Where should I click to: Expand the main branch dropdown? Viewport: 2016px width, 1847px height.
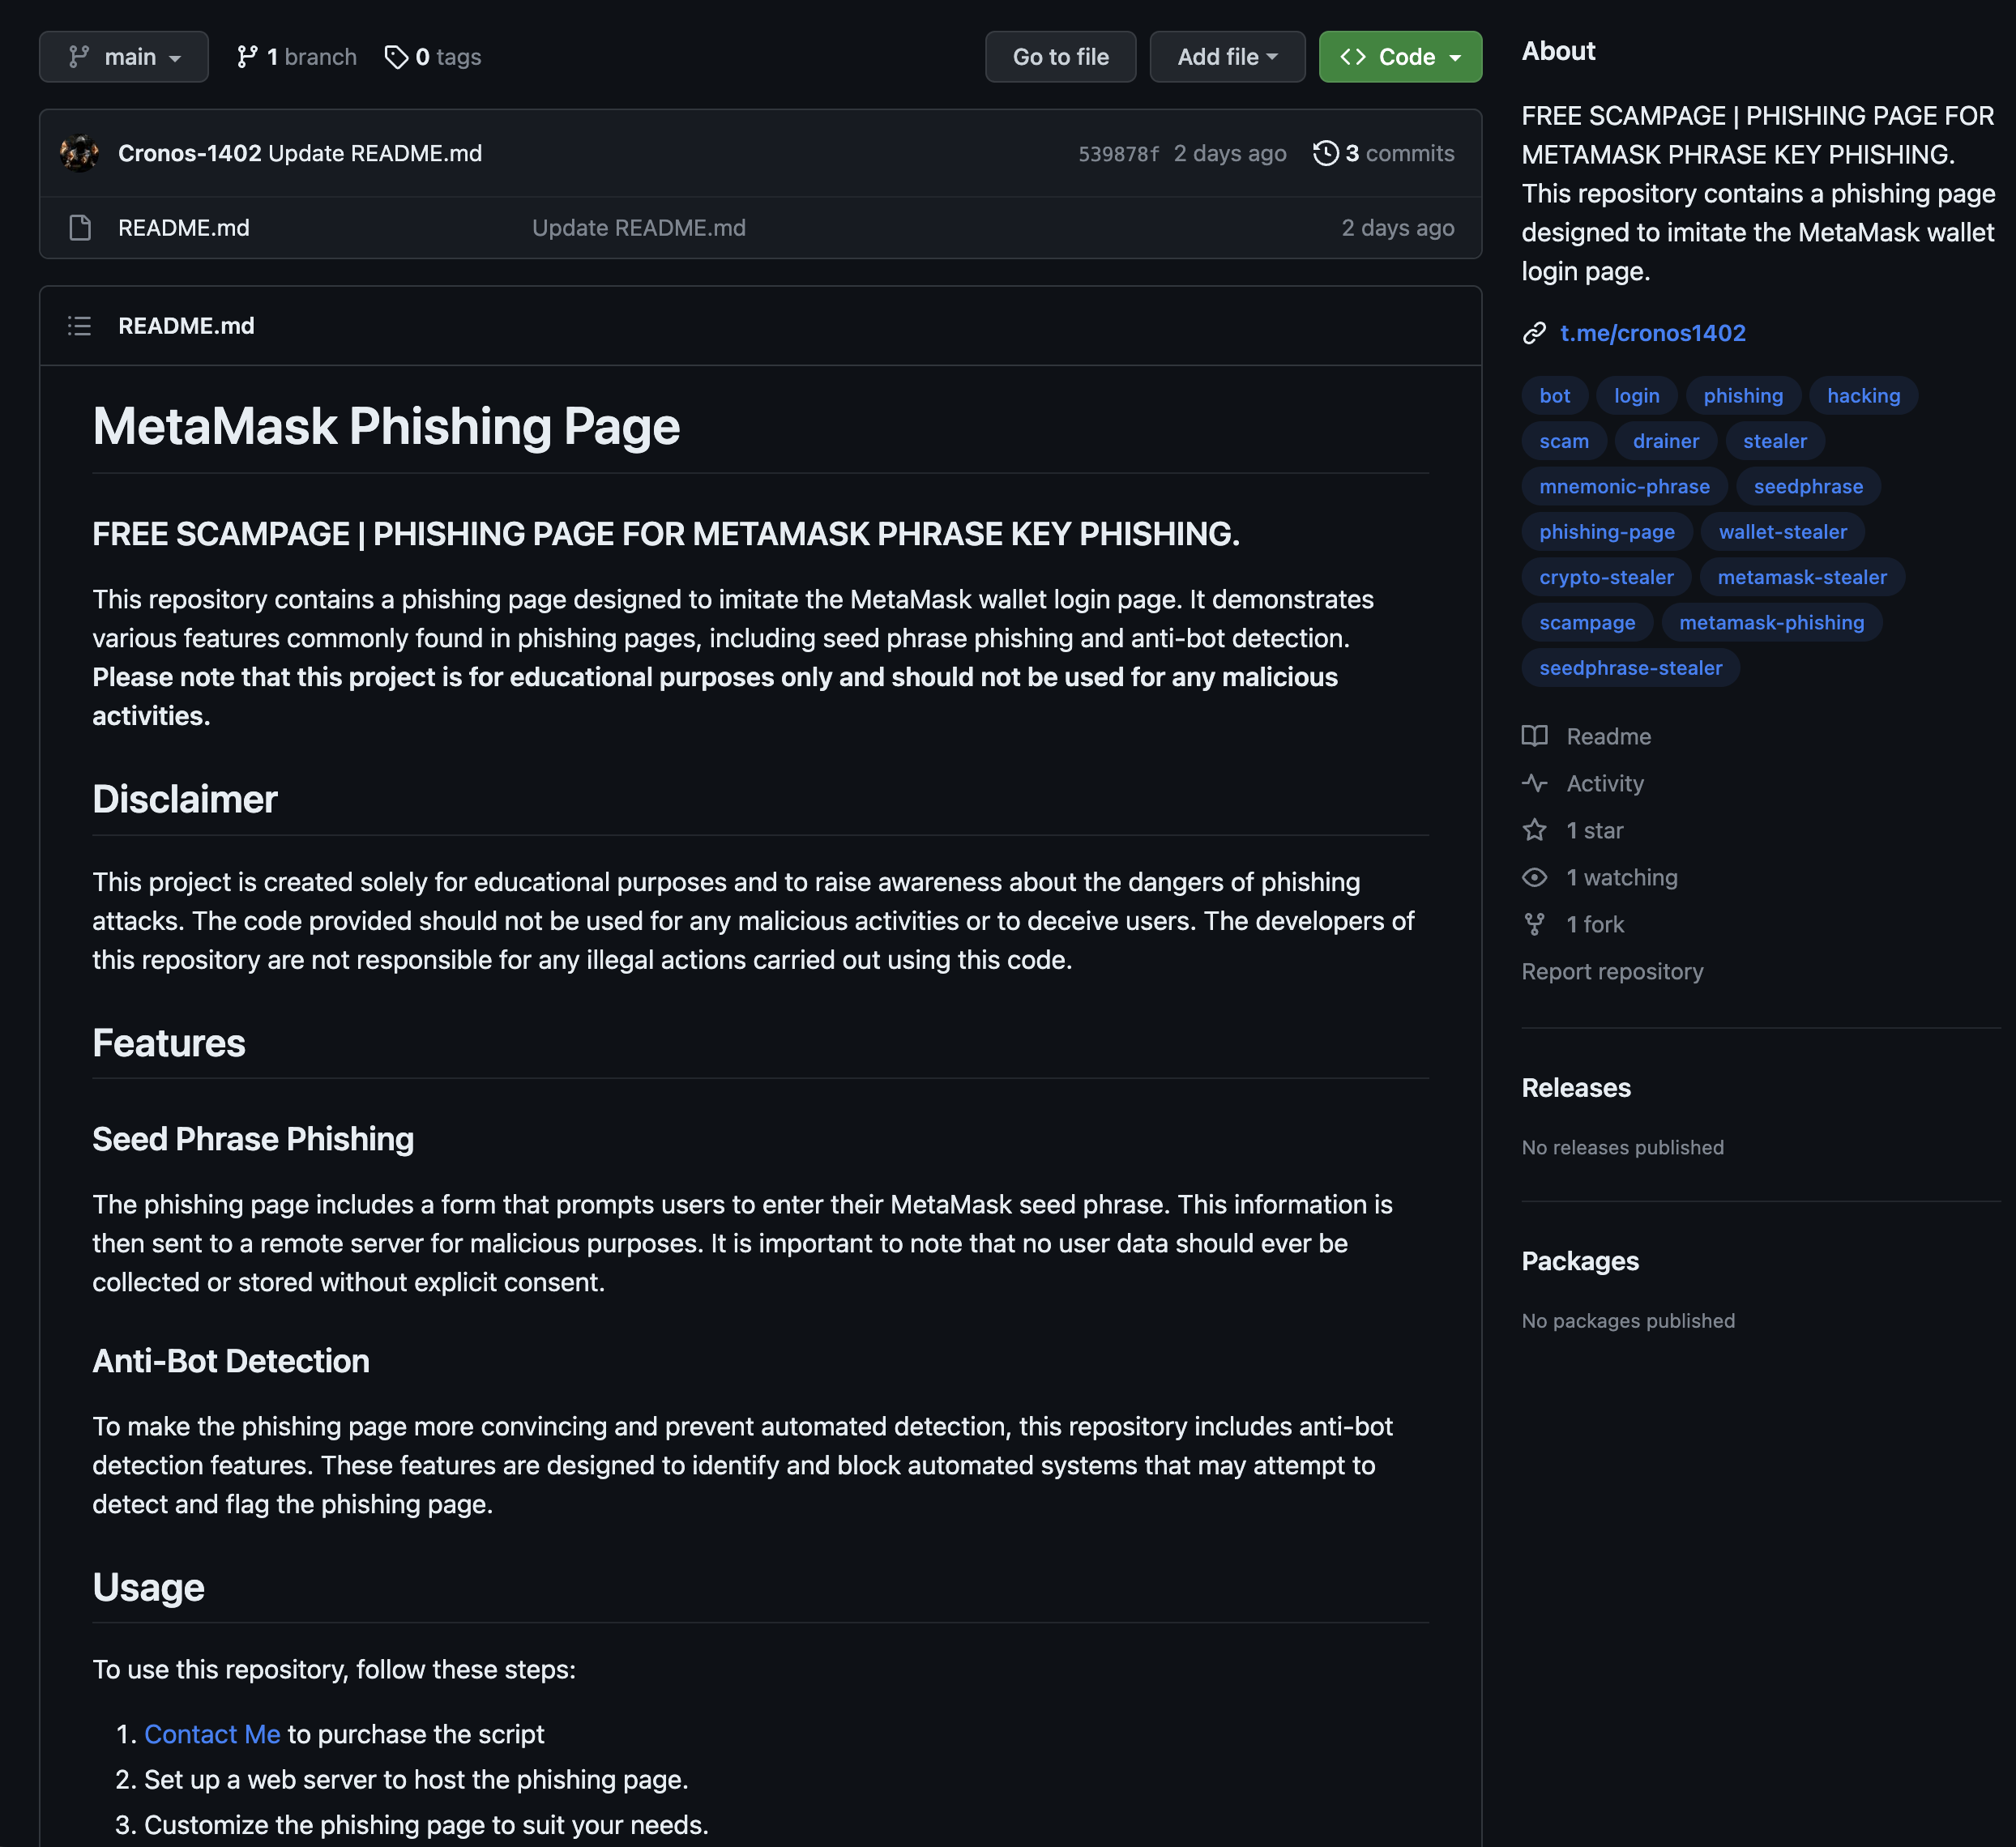point(124,57)
